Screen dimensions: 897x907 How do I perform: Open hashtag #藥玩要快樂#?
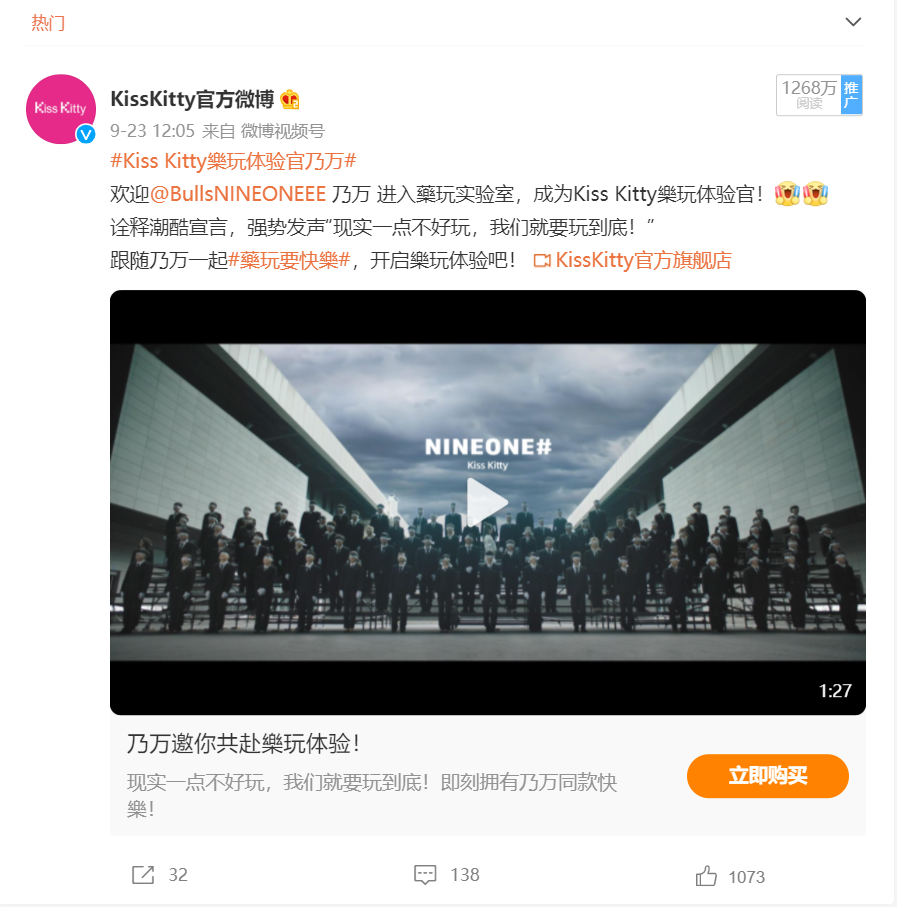[290, 260]
